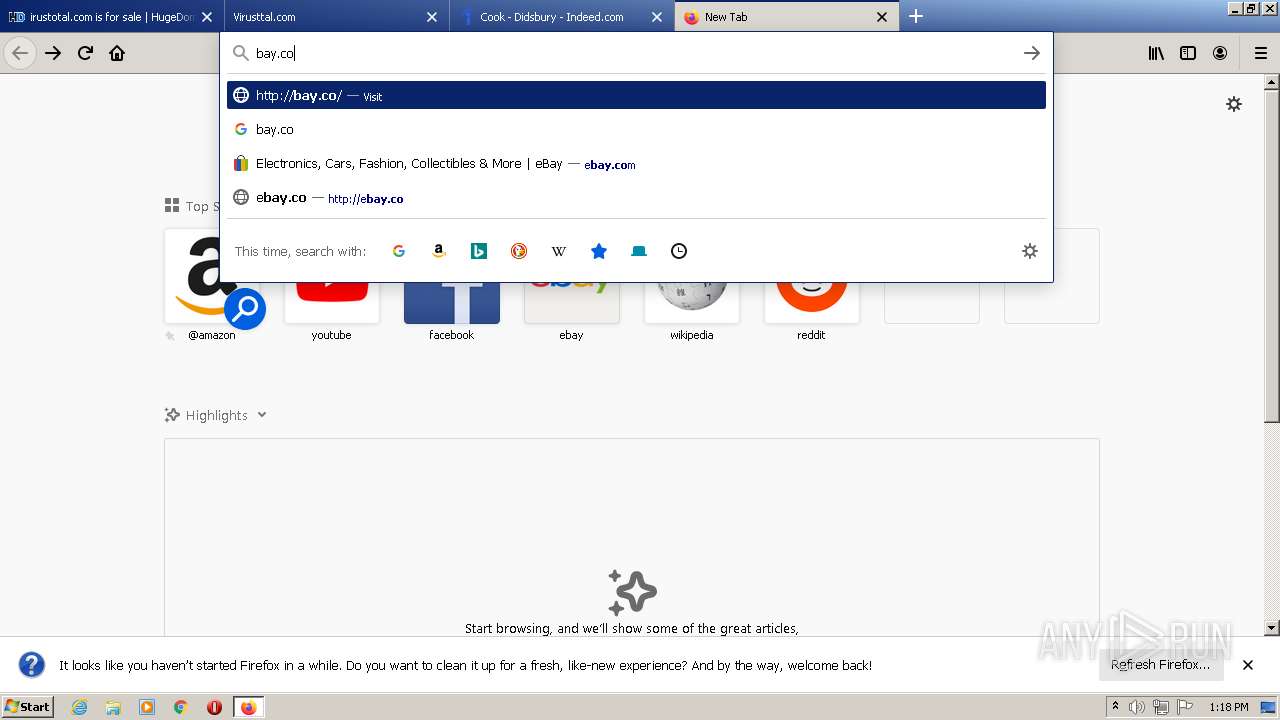Screen dimensions: 1280x720
Task: Search this time with Bing icon
Action: point(479,251)
